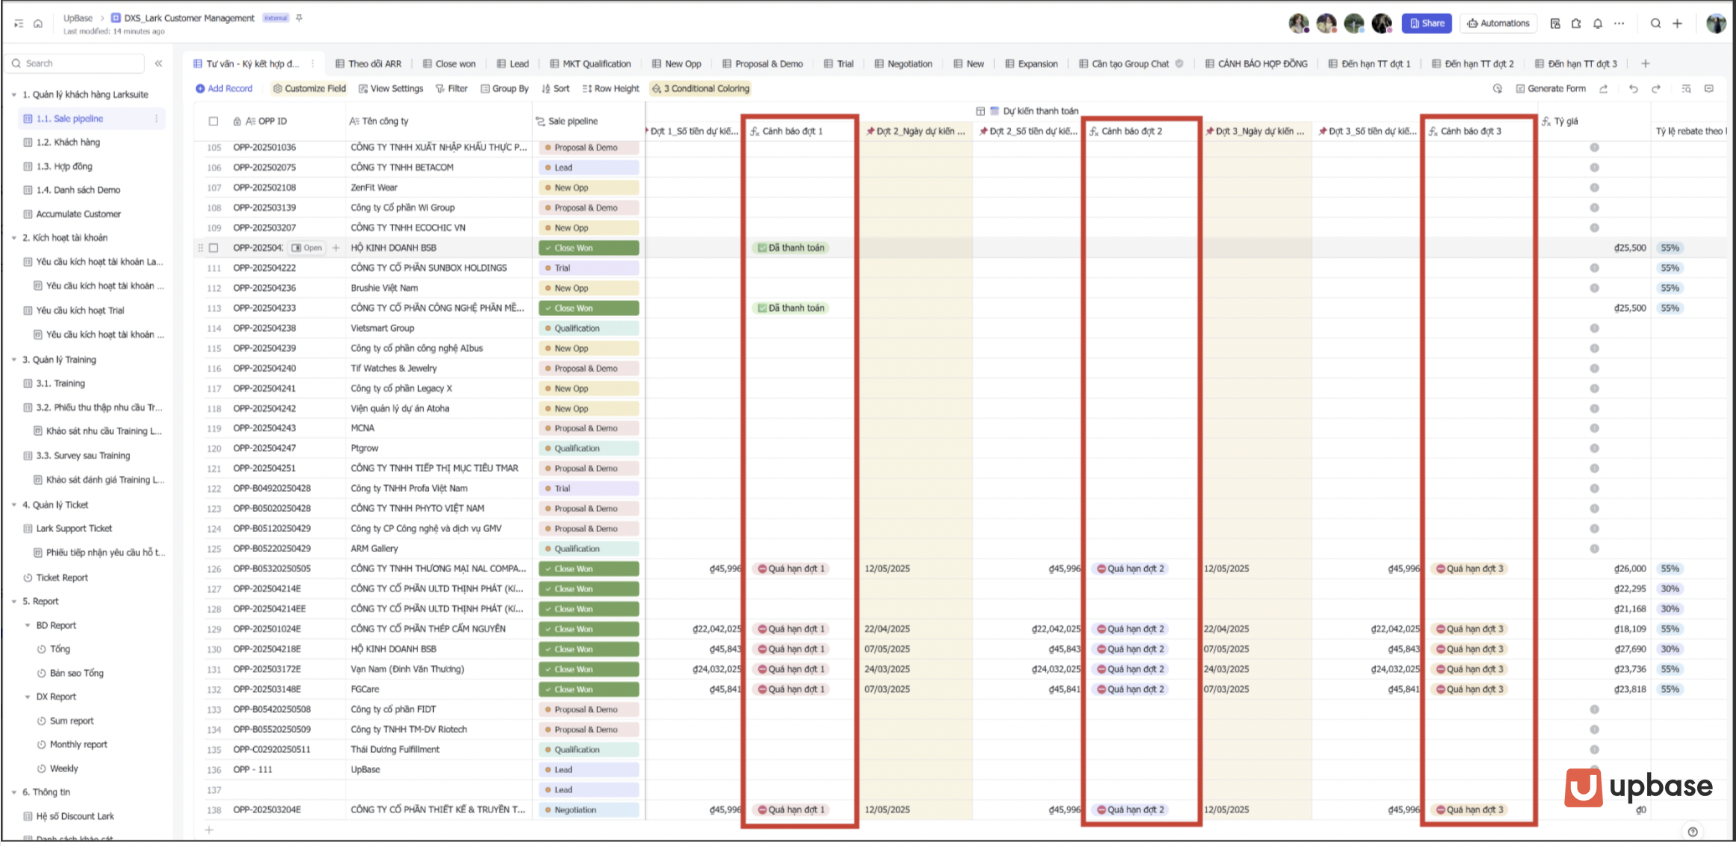Open Customize Field

point(309,88)
